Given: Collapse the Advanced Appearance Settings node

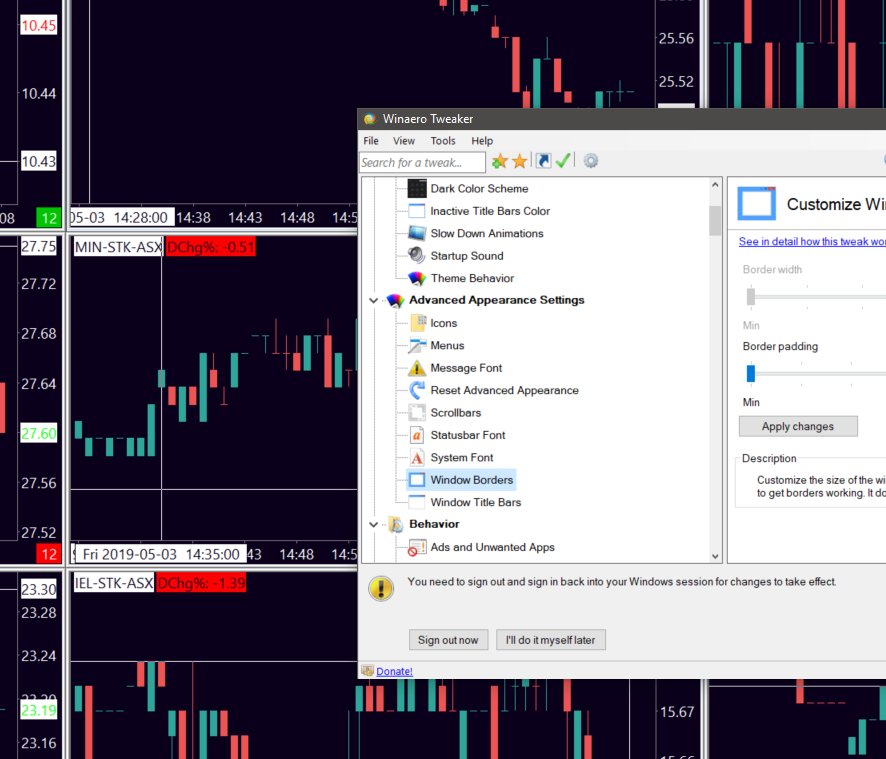Looking at the screenshot, I should tap(373, 300).
